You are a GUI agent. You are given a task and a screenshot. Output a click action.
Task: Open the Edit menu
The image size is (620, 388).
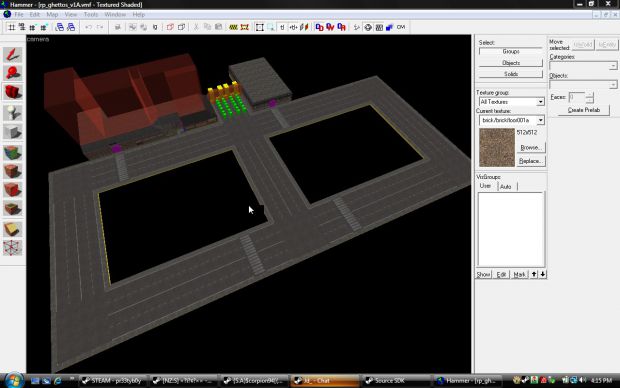[x=34, y=15]
